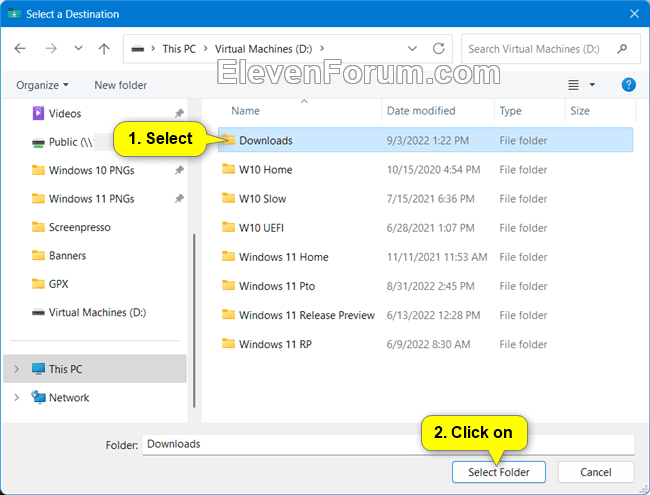The height and width of the screenshot is (495, 650).
Task: Open Windows 10 PNGs in sidebar
Action: click(91, 170)
